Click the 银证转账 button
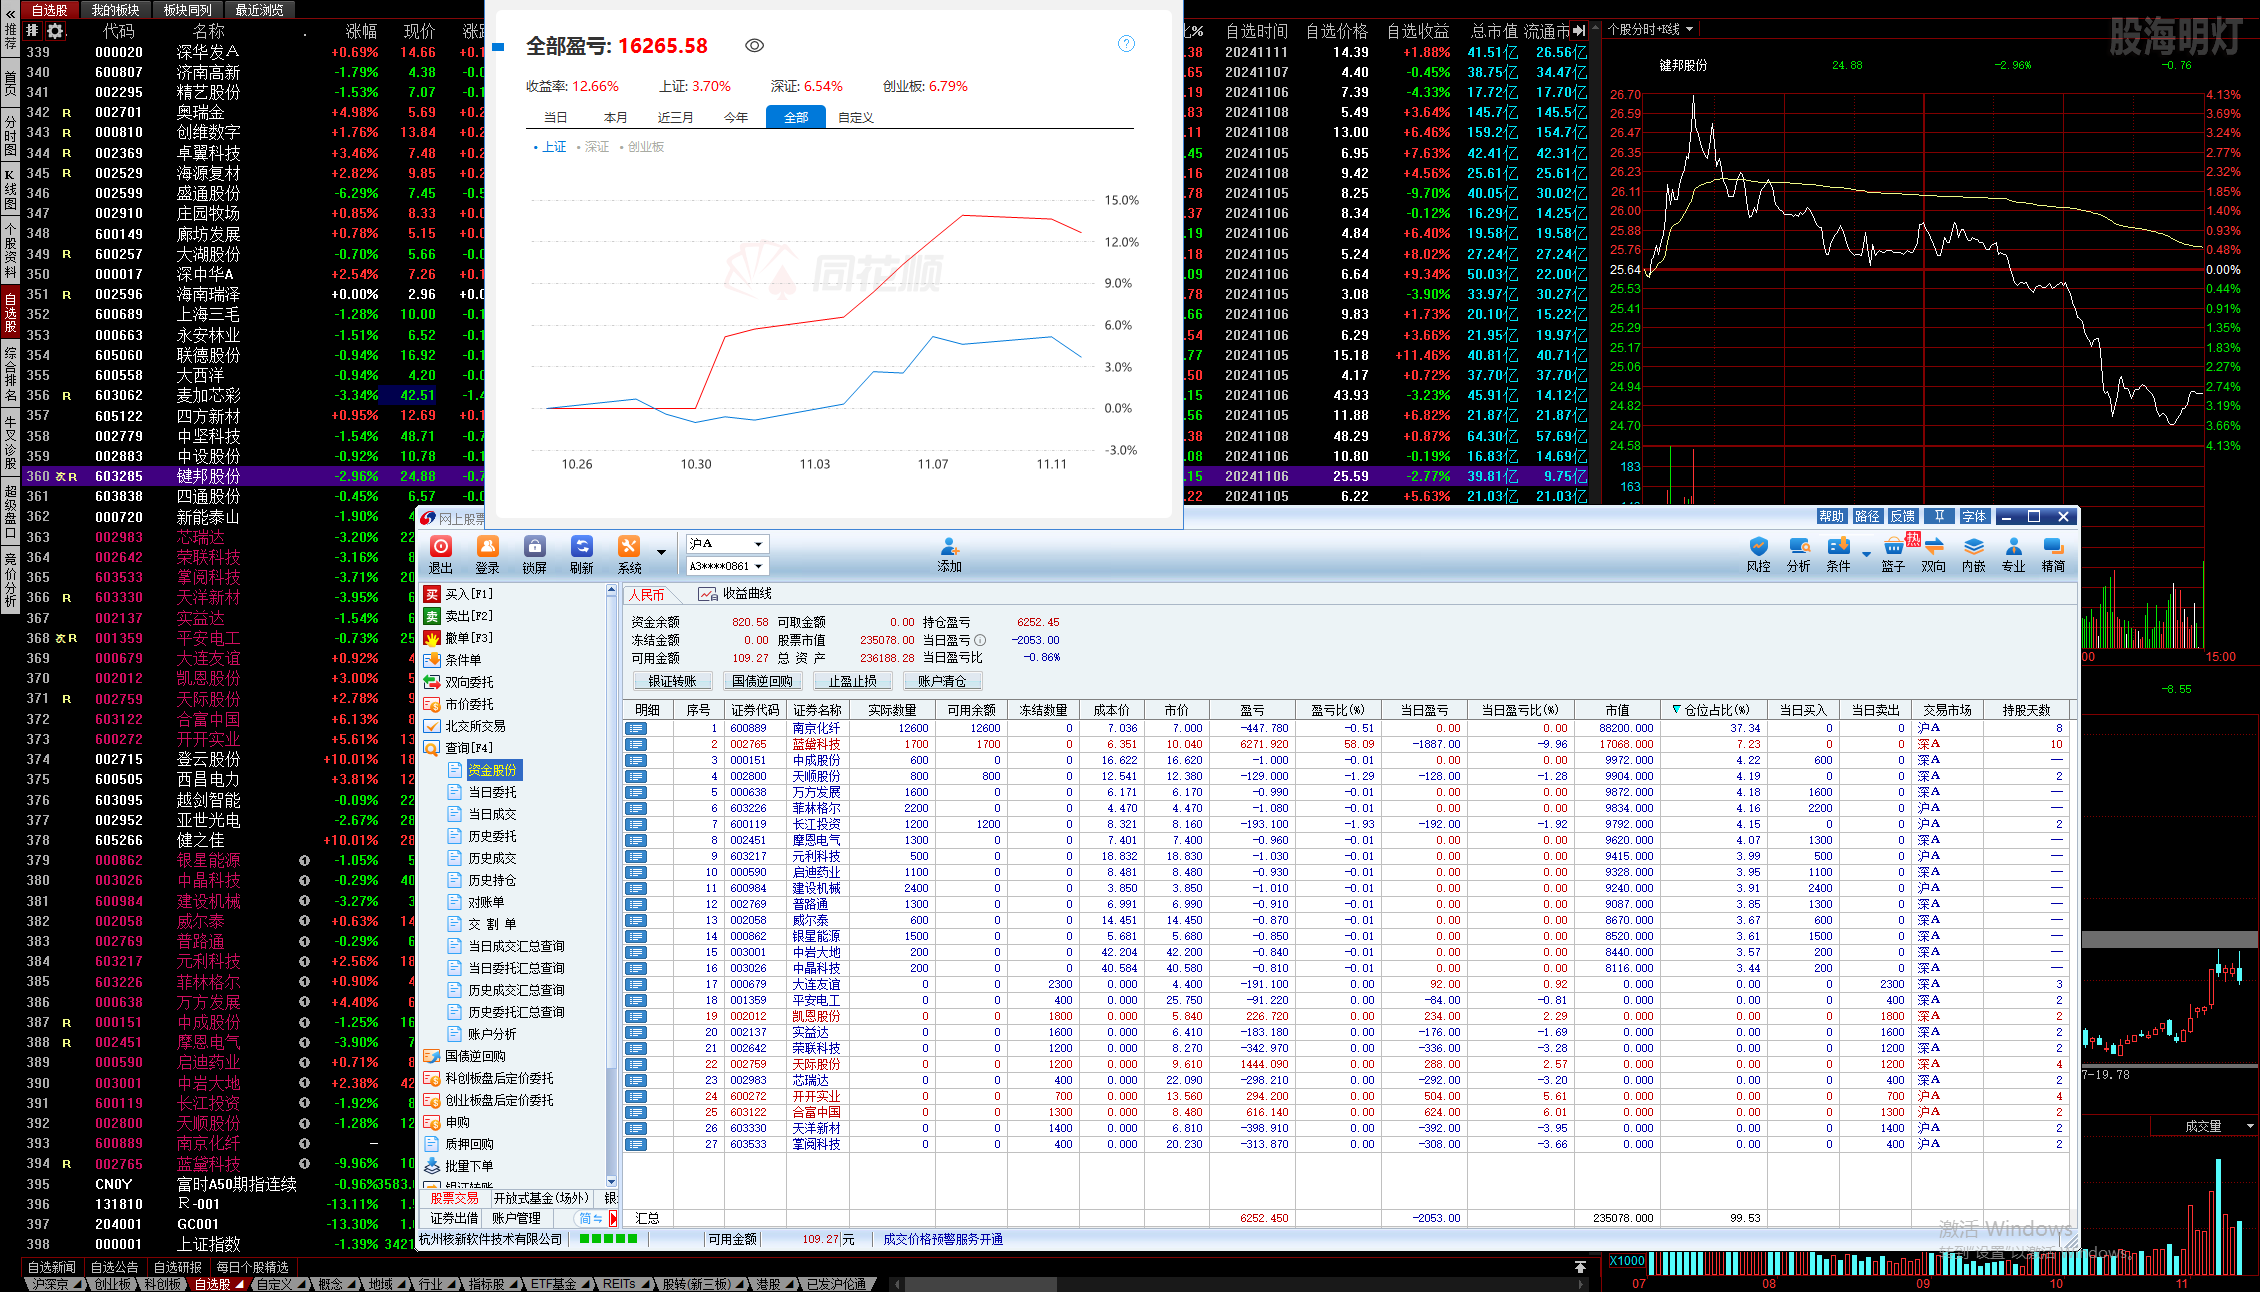Image resolution: width=2260 pixels, height=1292 pixels. coord(672,681)
